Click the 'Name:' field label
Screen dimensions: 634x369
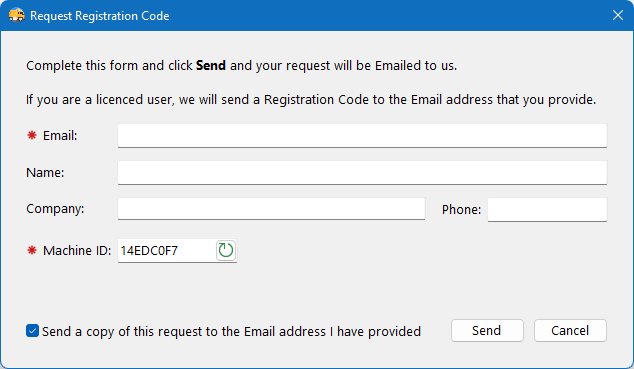coord(45,173)
